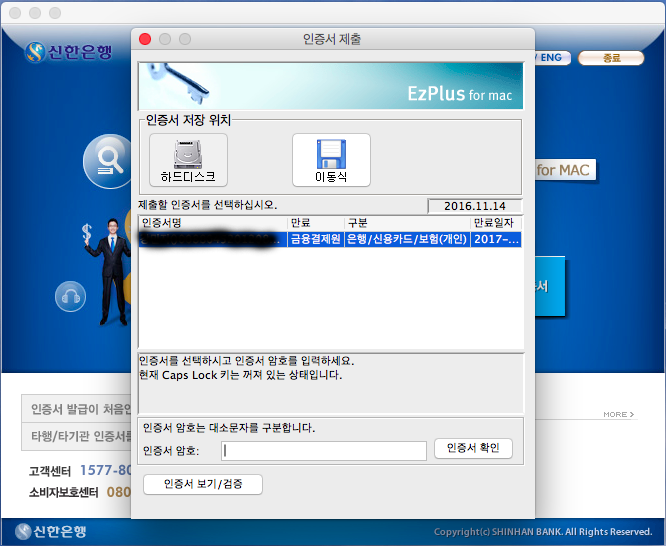Sort by the 인증서명 column header
Screen dimensions: 666x546
(213, 223)
